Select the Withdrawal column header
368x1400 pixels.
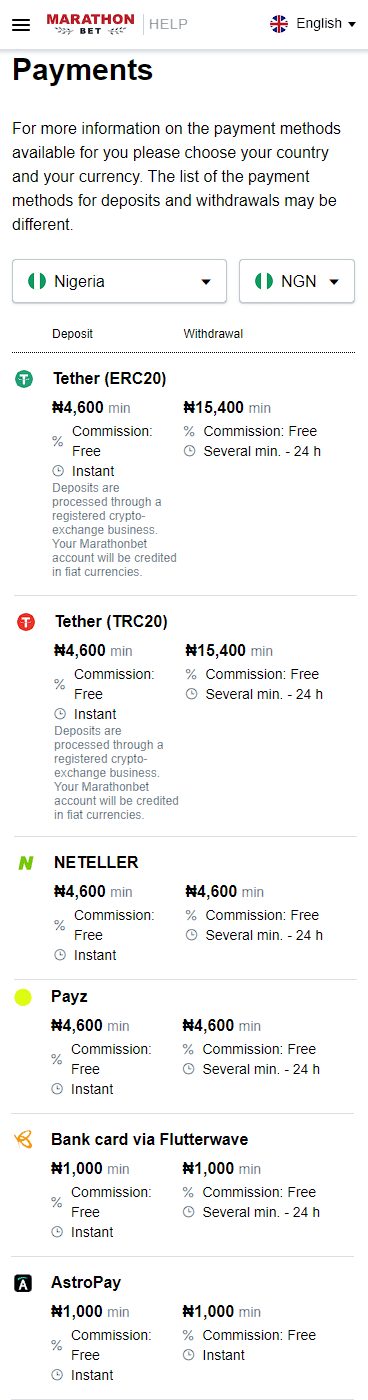(x=213, y=334)
